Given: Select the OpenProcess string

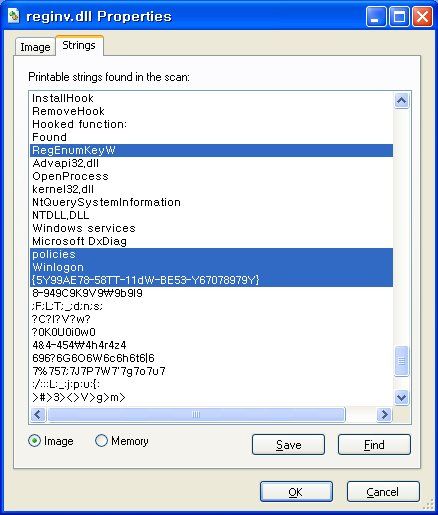Looking at the screenshot, I should point(212,176).
